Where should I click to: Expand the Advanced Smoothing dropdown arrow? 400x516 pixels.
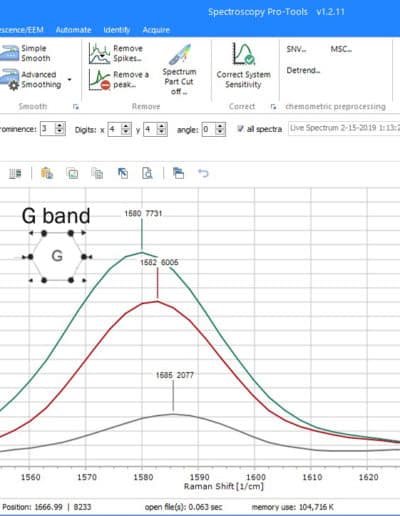click(69, 80)
